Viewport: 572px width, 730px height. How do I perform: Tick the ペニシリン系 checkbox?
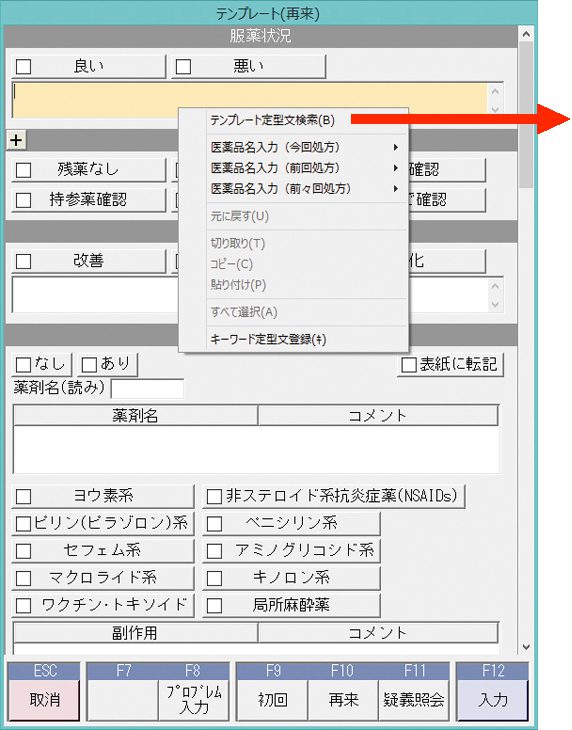(214, 524)
